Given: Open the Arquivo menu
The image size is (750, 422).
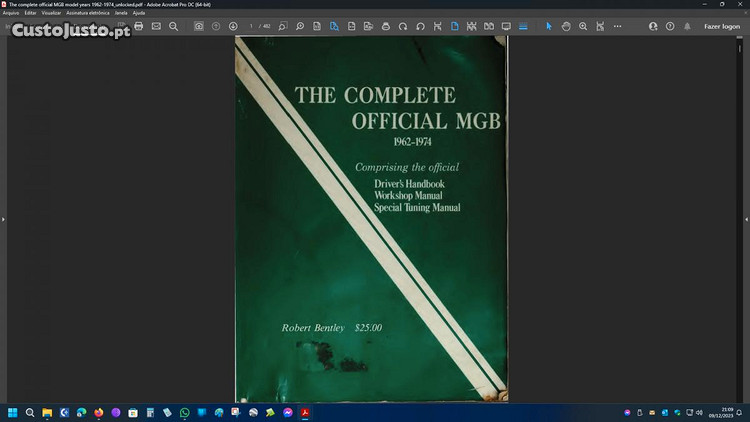Looking at the screenshot, I should pos(11,13).
